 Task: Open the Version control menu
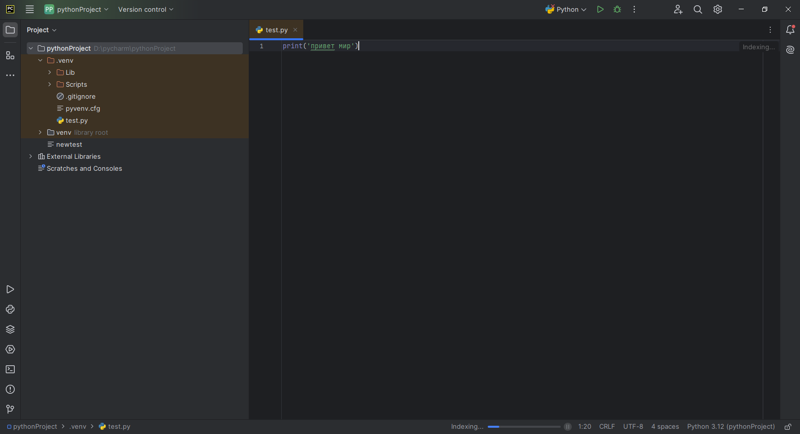pos(146,10)
